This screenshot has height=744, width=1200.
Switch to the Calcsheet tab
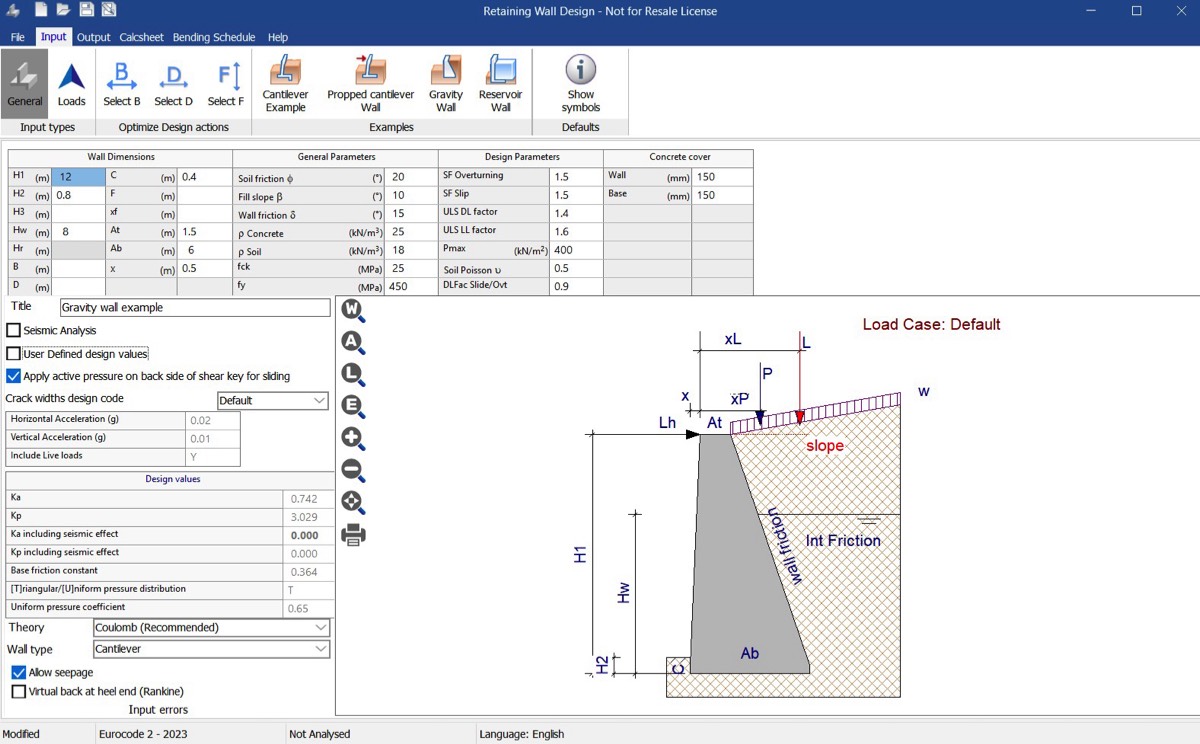(141, 37)
